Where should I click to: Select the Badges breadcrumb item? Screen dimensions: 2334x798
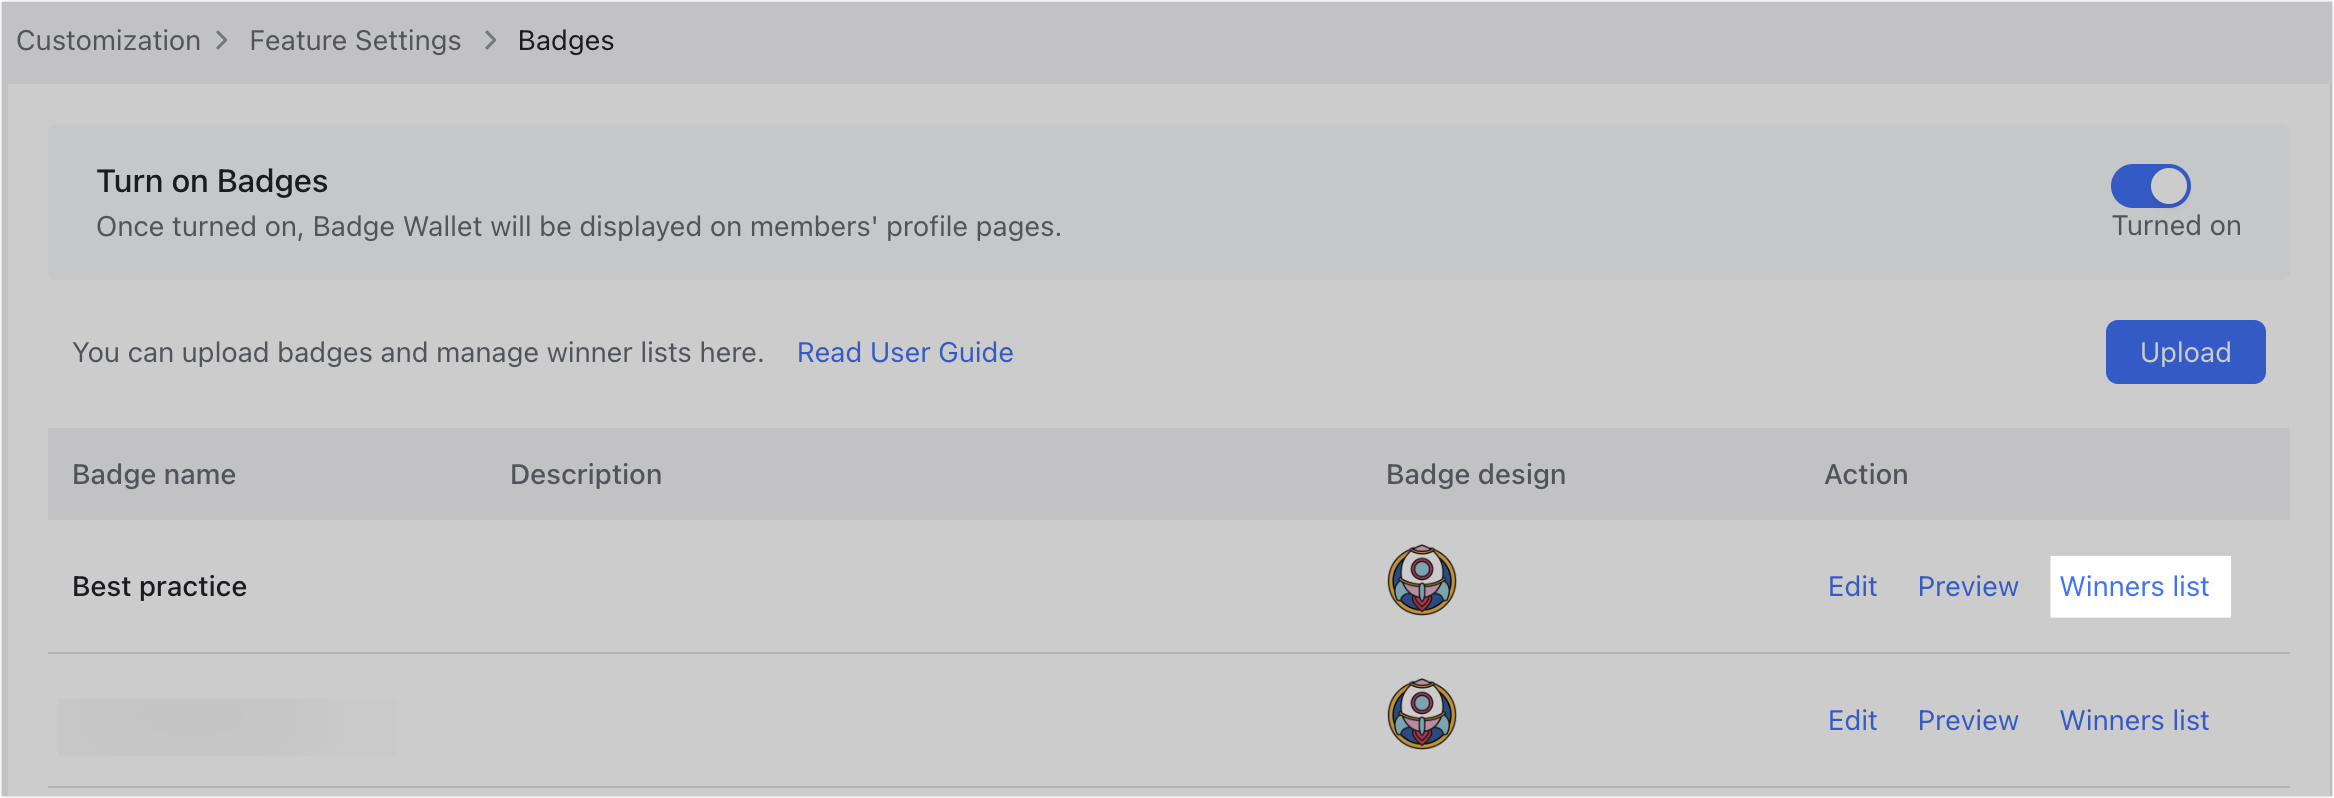(x=566, y=40)
